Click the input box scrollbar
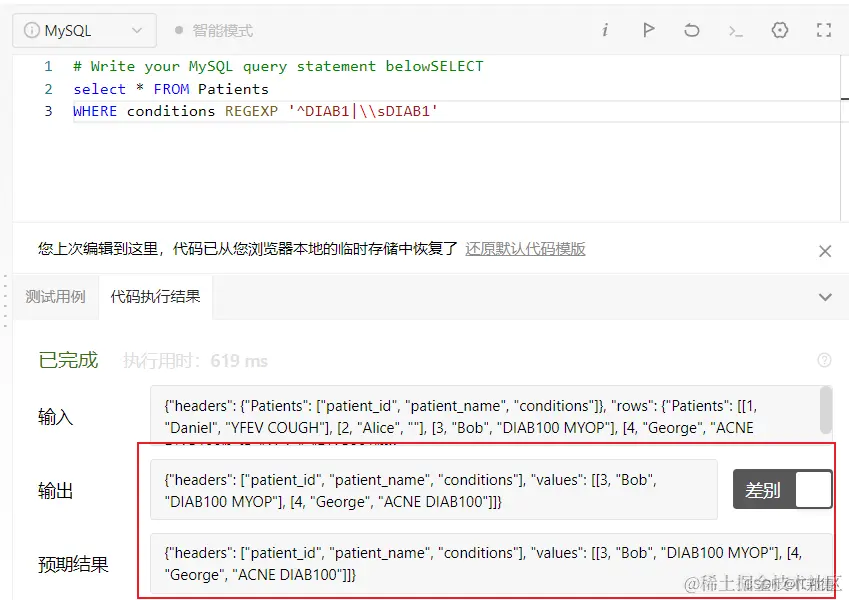The width and height of the screenshot is (849, 600). (826, 410)
